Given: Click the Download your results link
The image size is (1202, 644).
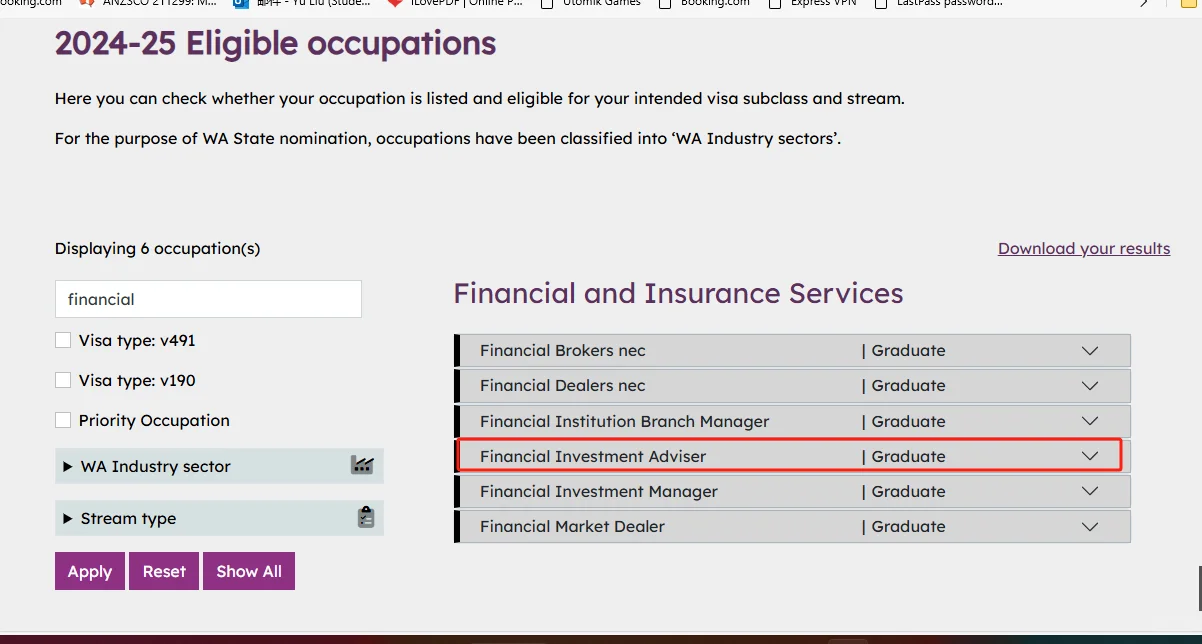Looking at the screenshot, I should (1084, 248).
